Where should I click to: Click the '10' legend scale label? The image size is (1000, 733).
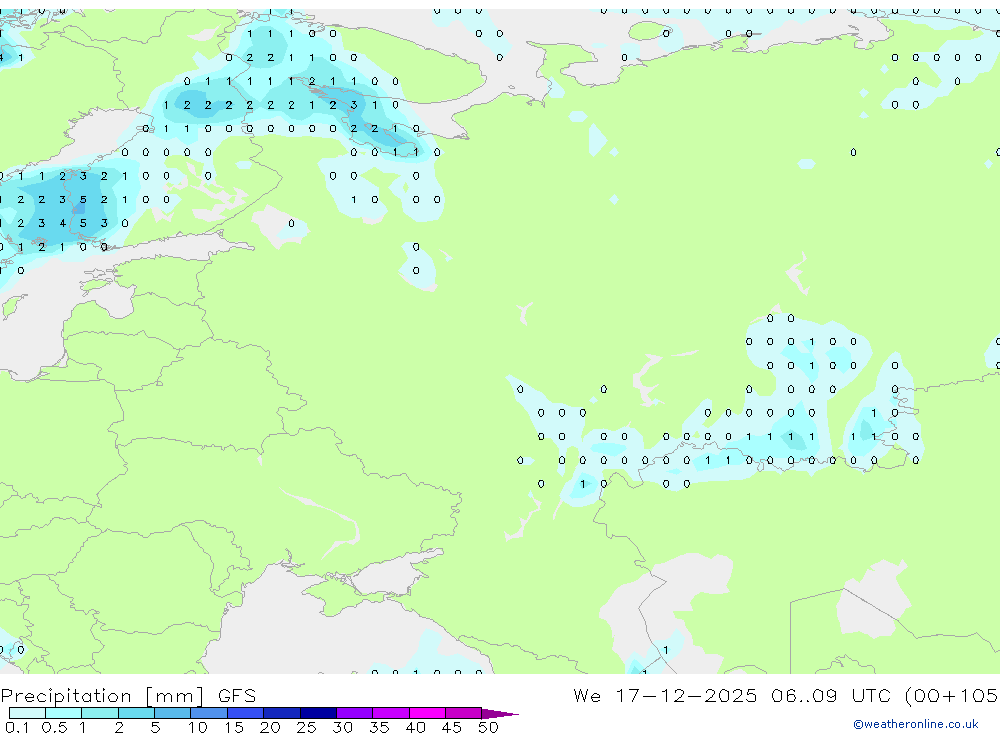[198, 727]
